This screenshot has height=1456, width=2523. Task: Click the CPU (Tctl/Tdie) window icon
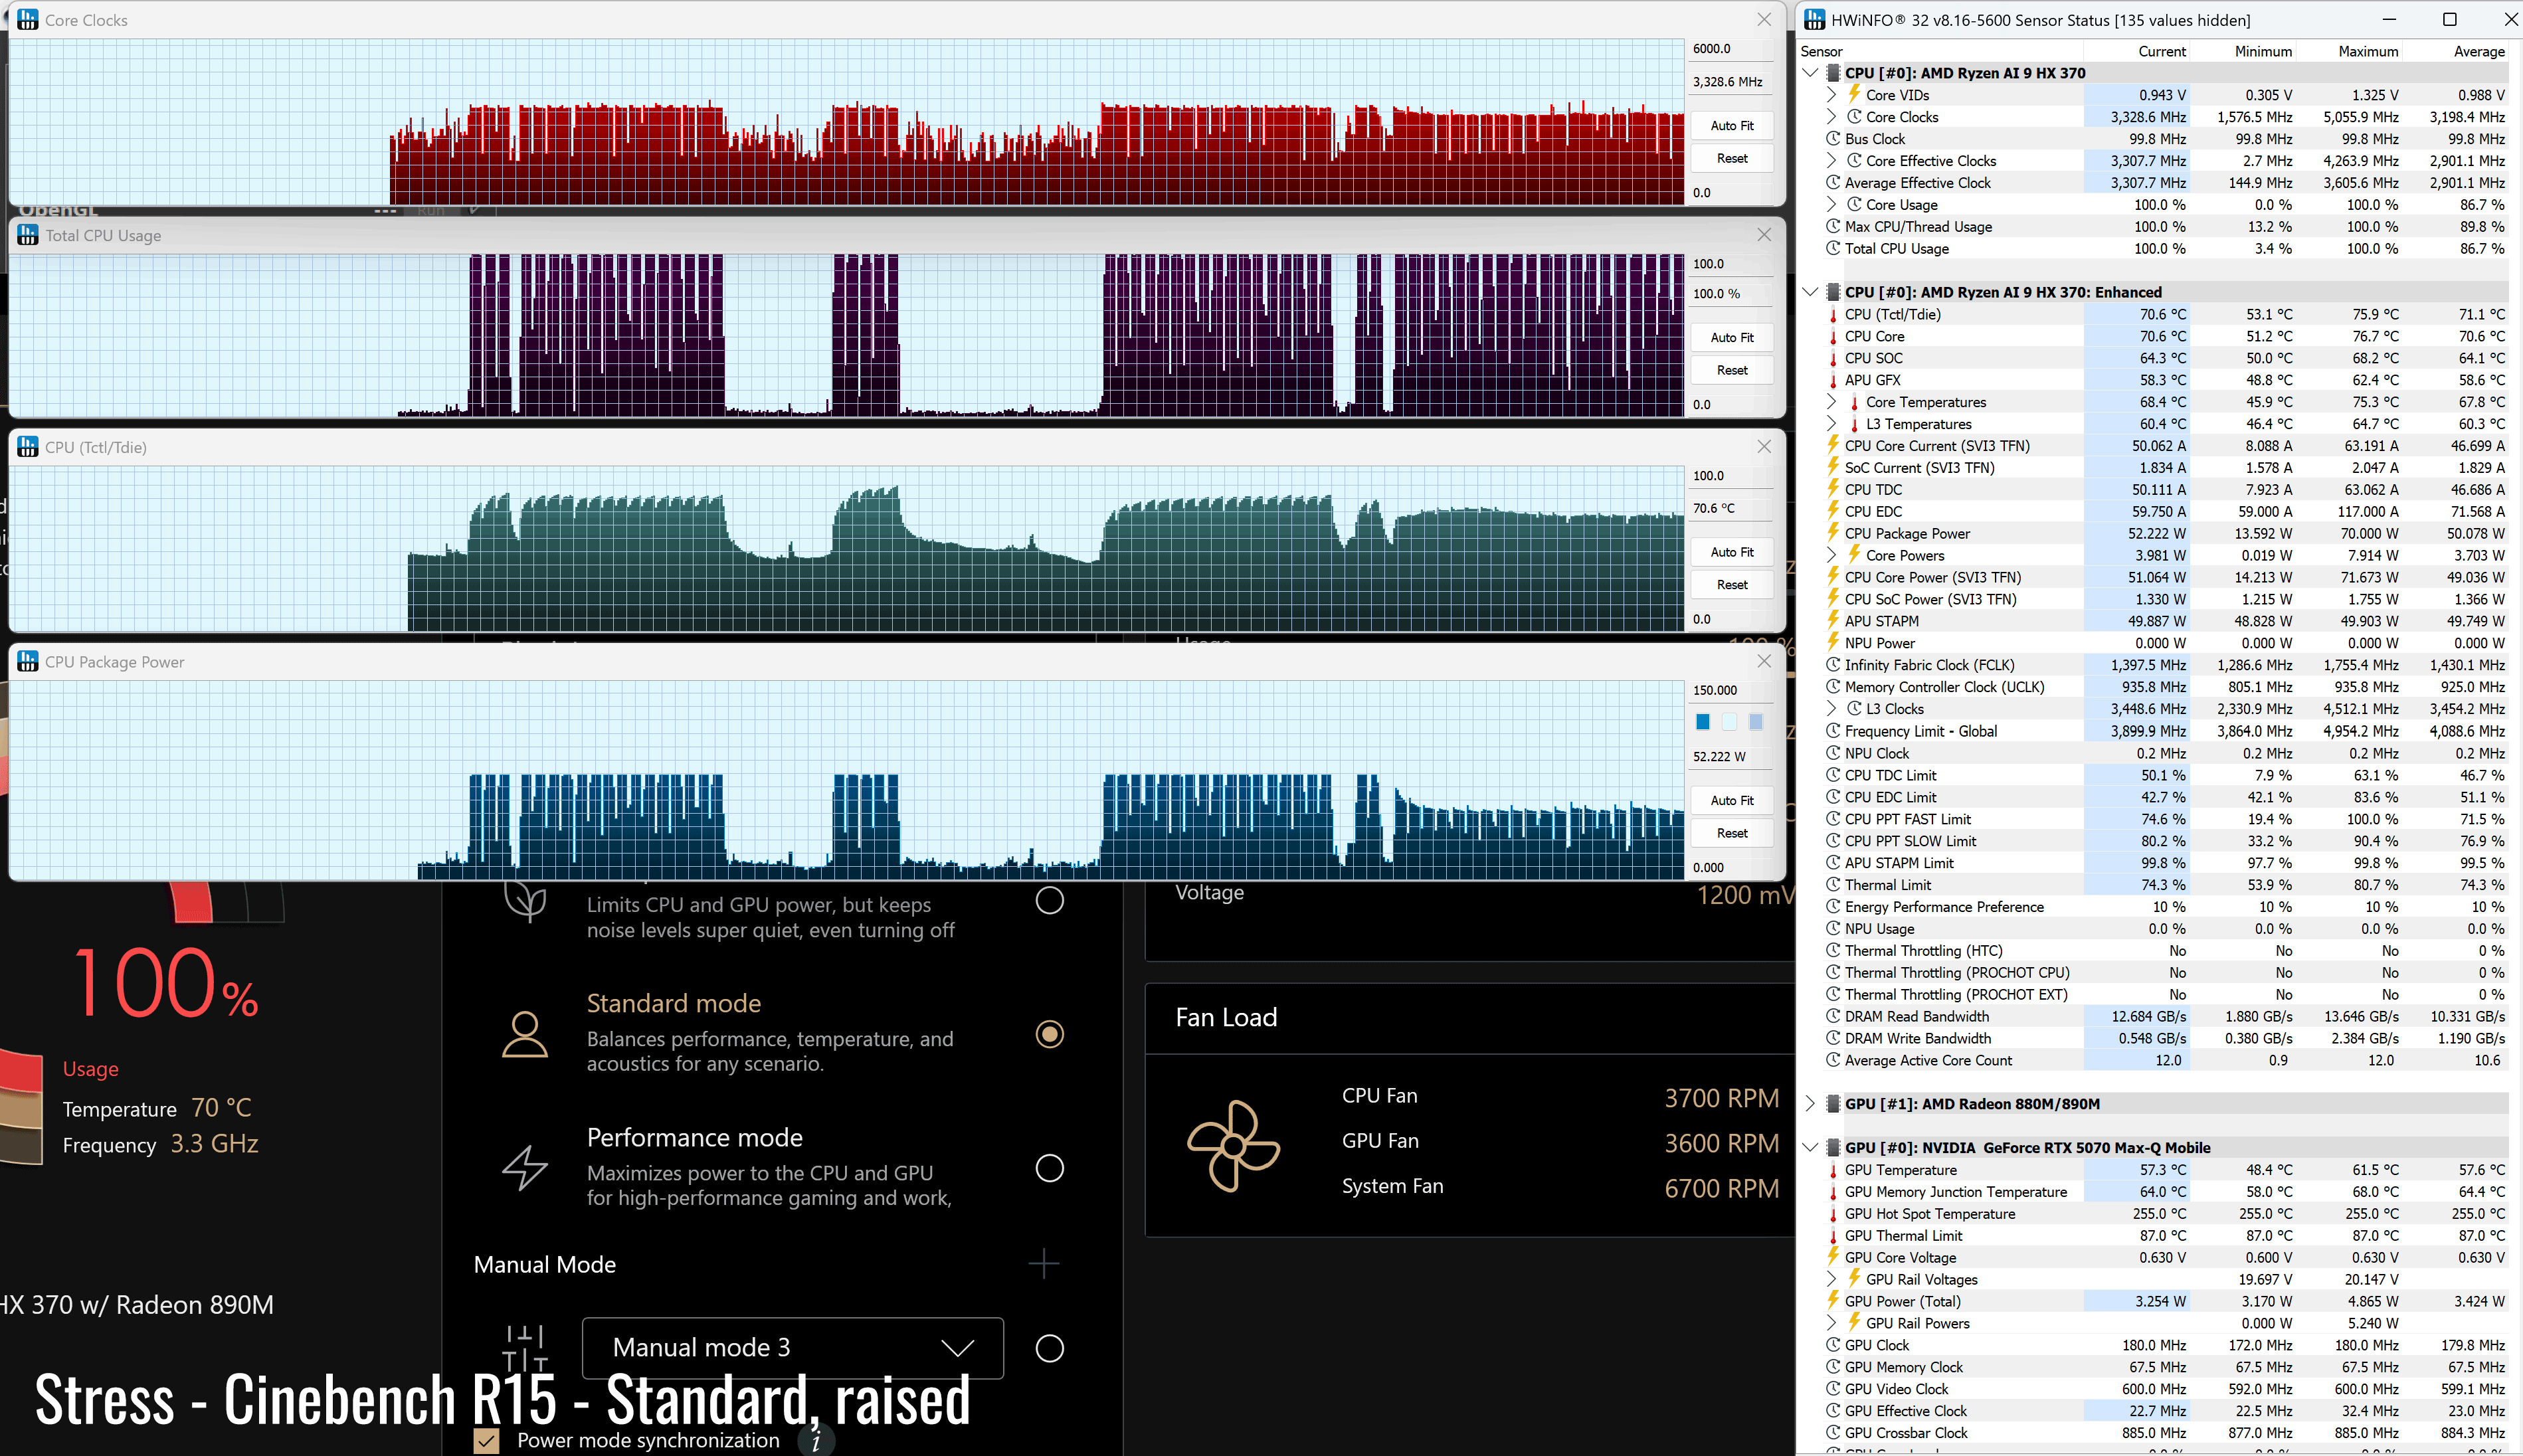(x=28, y=447)
